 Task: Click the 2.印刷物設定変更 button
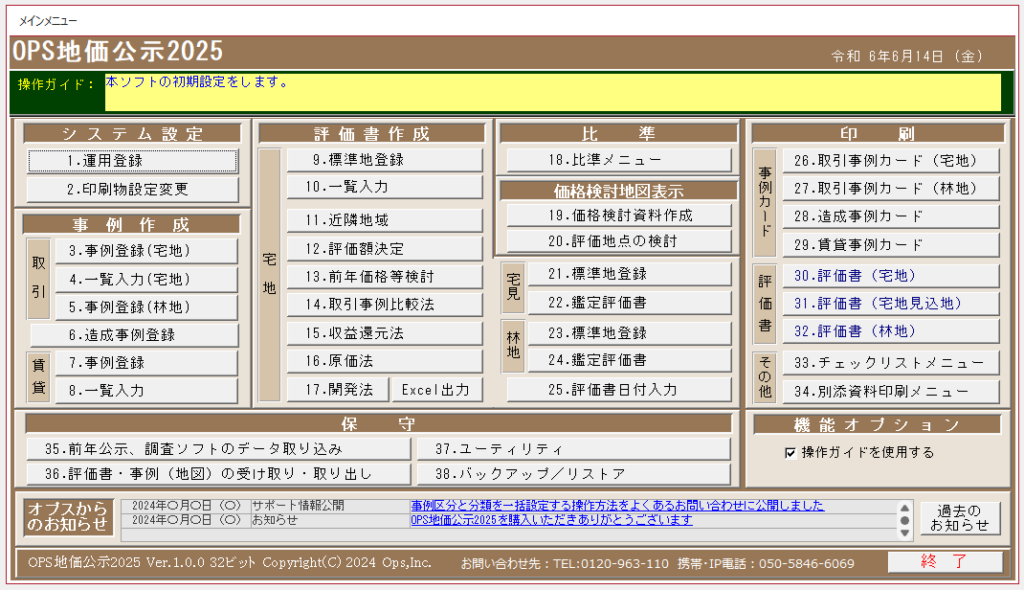click(x=132, y=189)
